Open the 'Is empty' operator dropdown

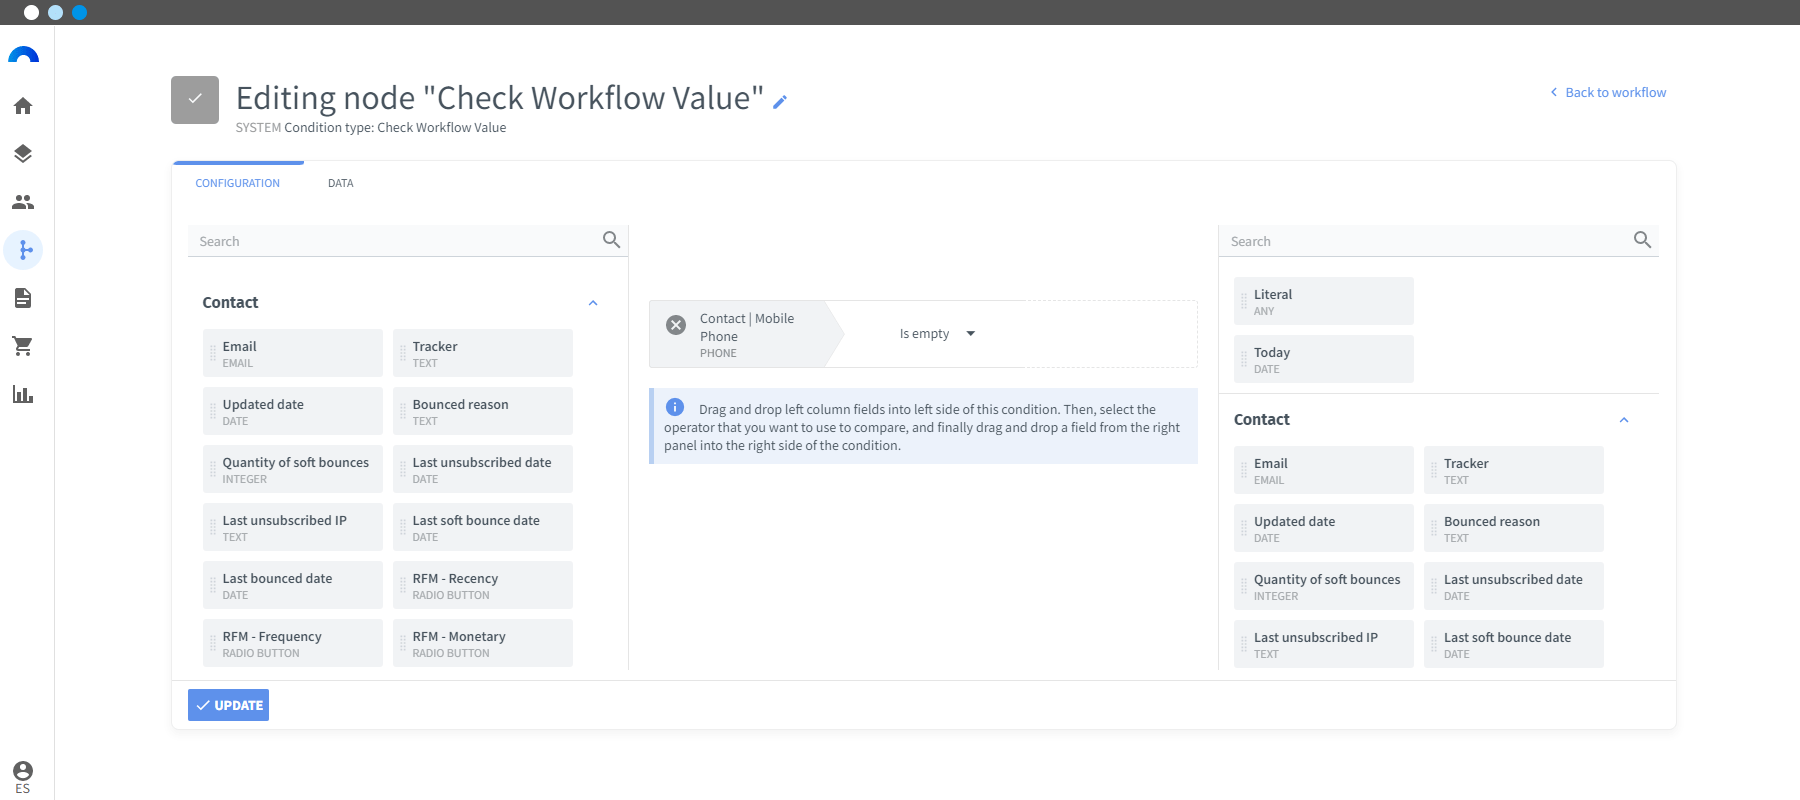click(x=937, y=334)
